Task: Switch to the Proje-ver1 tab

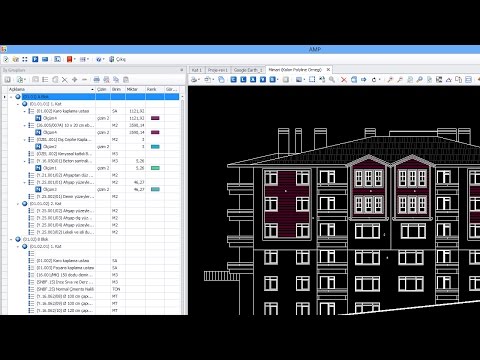Action: [x=217, y=70]
